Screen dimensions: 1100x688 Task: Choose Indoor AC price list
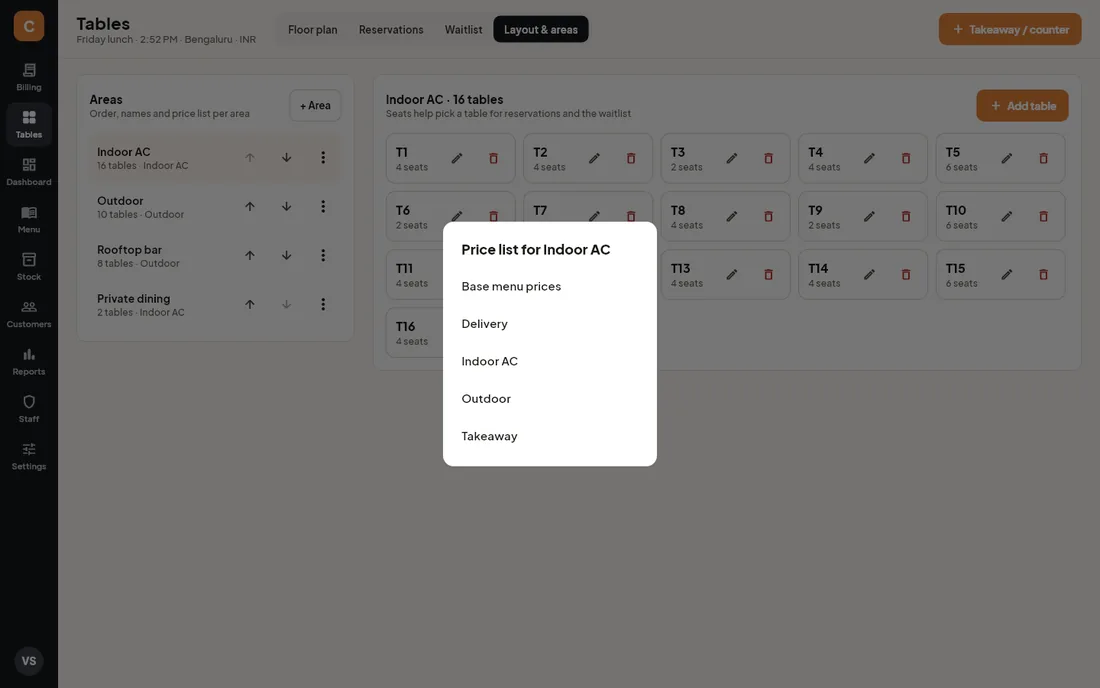point(550,361)
